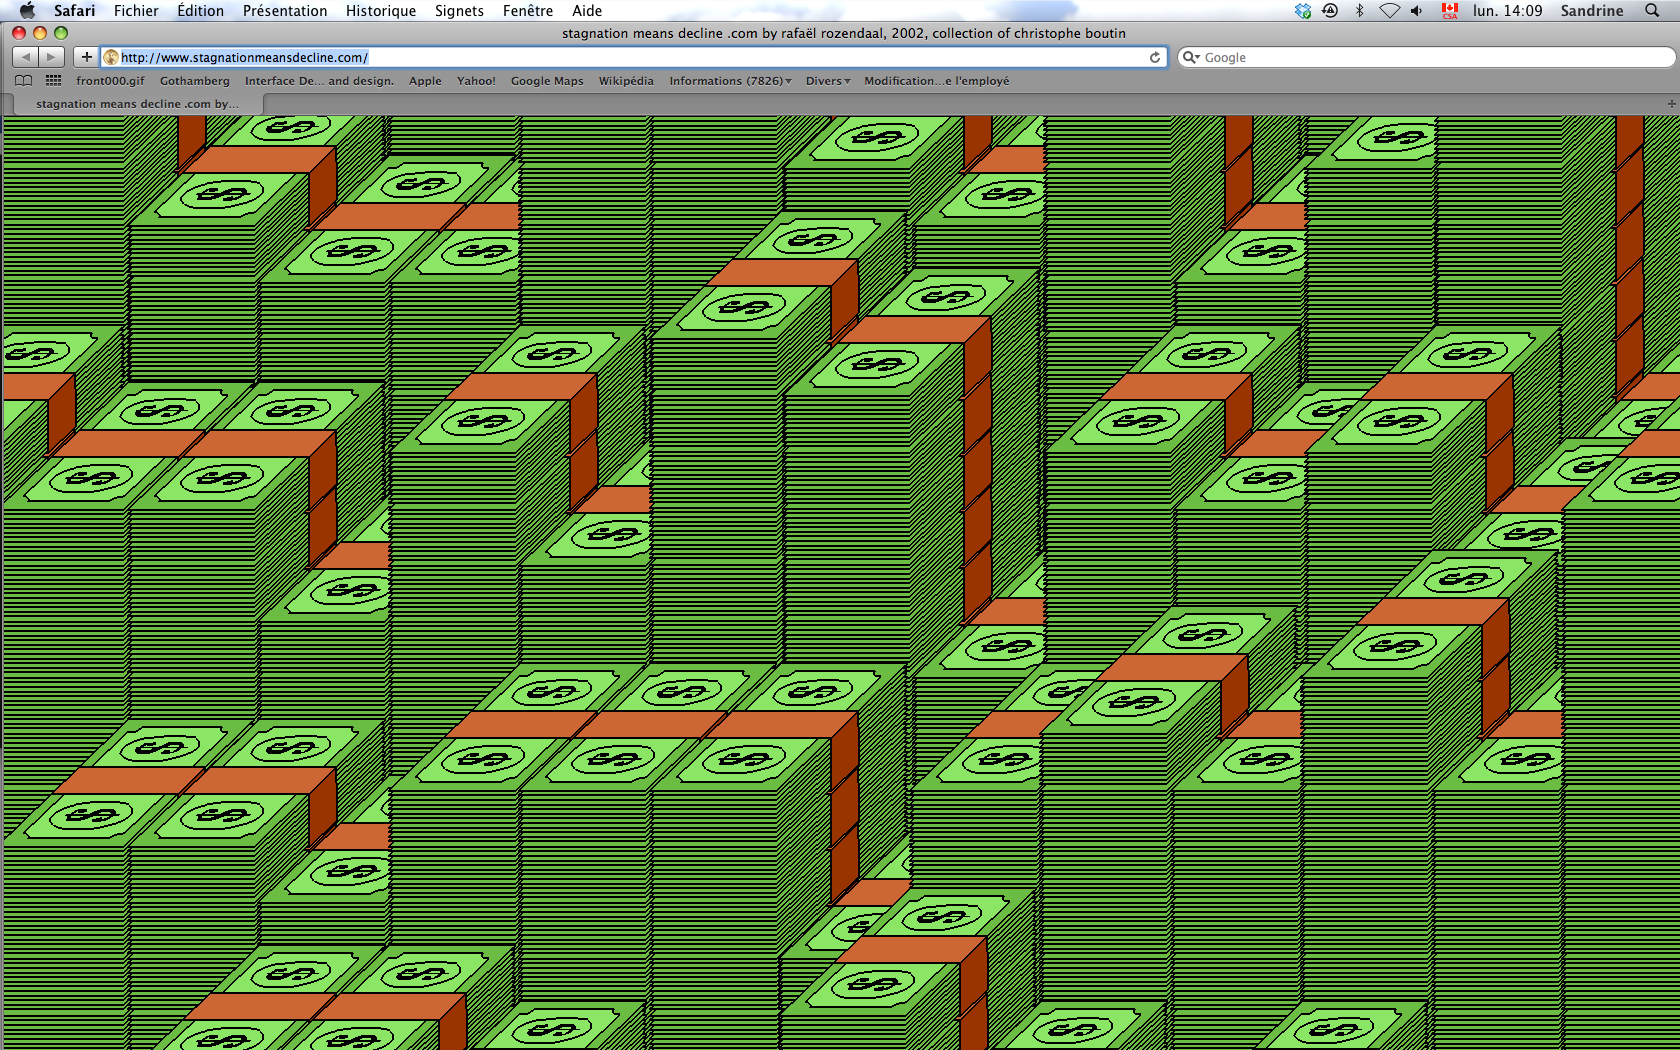Open Time Machine menu bar icon
The width and height of the screenshot is (1680, 1050).
(x=1330, y=10)
